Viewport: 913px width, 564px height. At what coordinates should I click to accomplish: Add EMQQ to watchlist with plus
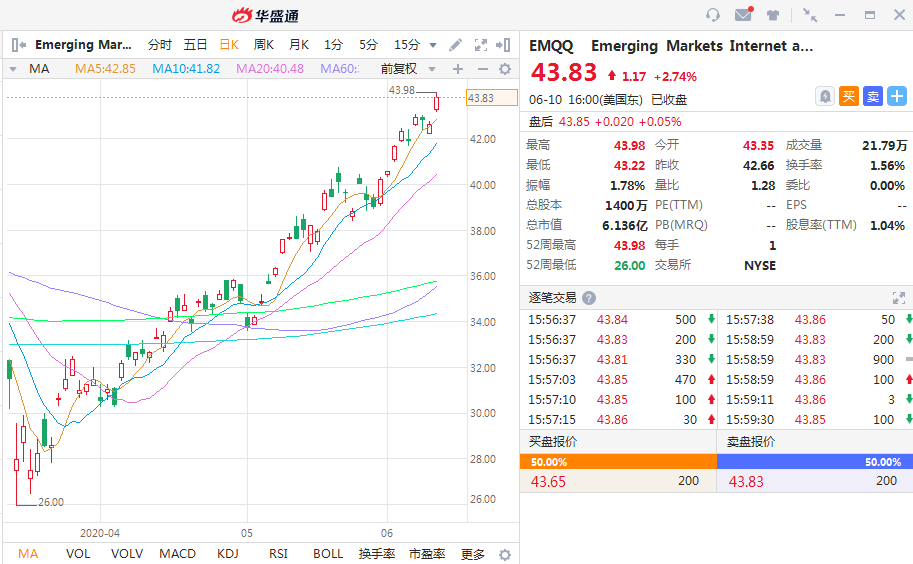point(897,97)
